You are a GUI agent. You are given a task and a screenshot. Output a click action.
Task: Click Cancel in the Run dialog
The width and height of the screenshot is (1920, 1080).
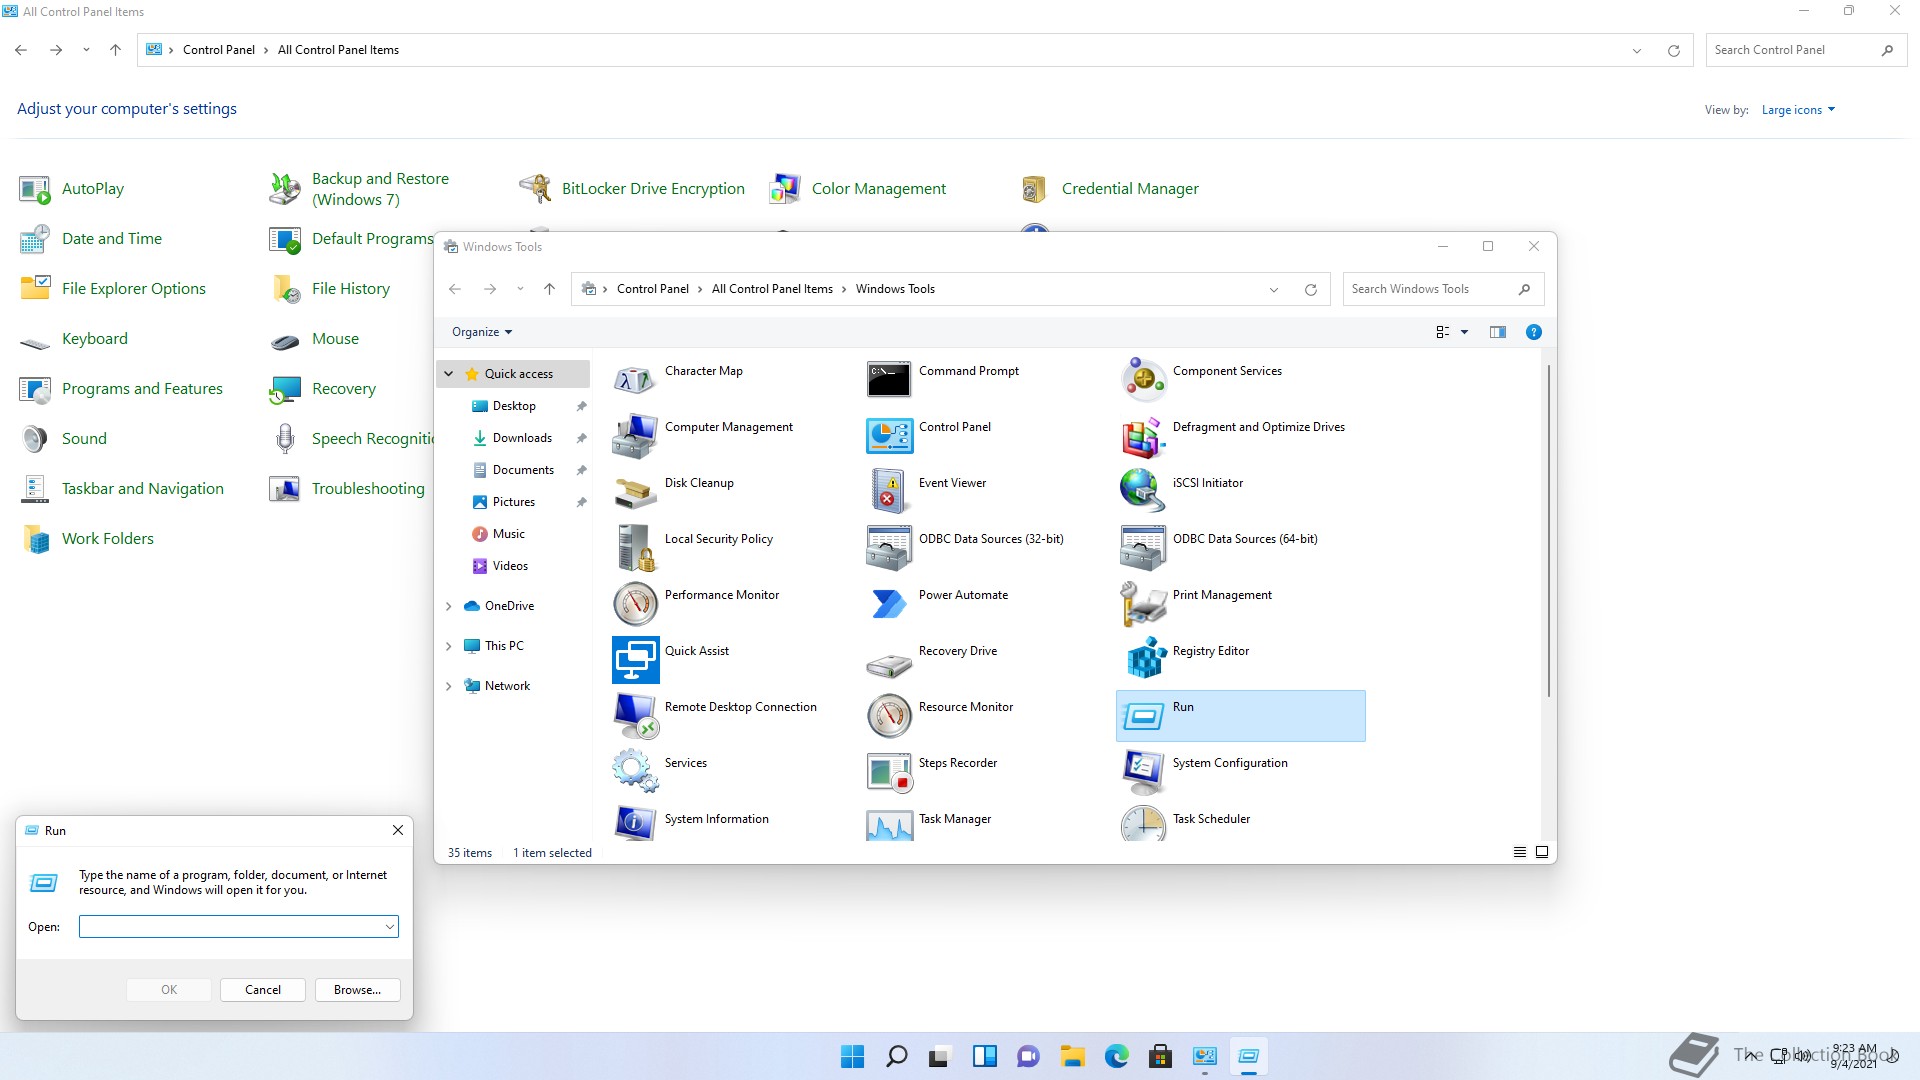pyautogui.click(x=263, y=990)
